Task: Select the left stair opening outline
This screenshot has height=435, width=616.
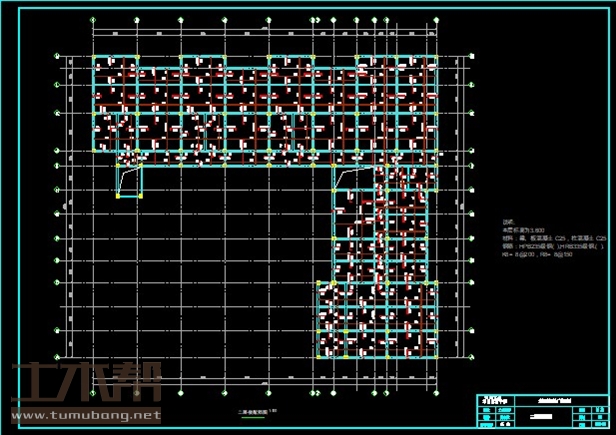Action: pyautogui.click(x=129, y=181)
